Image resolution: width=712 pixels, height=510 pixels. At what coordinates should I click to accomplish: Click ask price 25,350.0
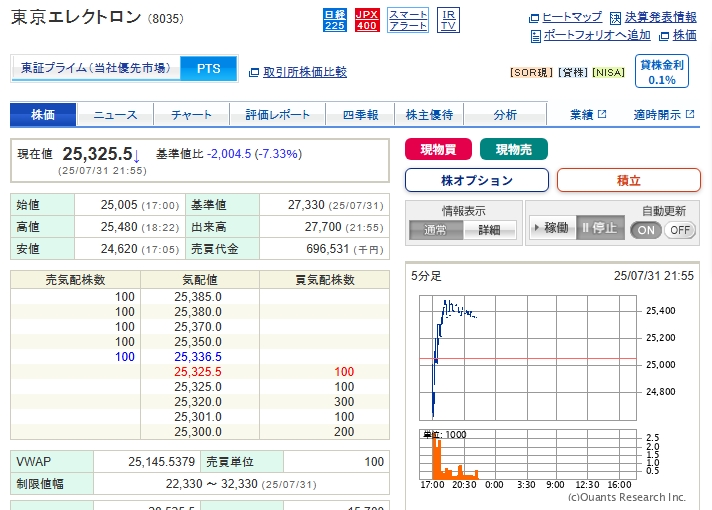[x=198, y=342]
